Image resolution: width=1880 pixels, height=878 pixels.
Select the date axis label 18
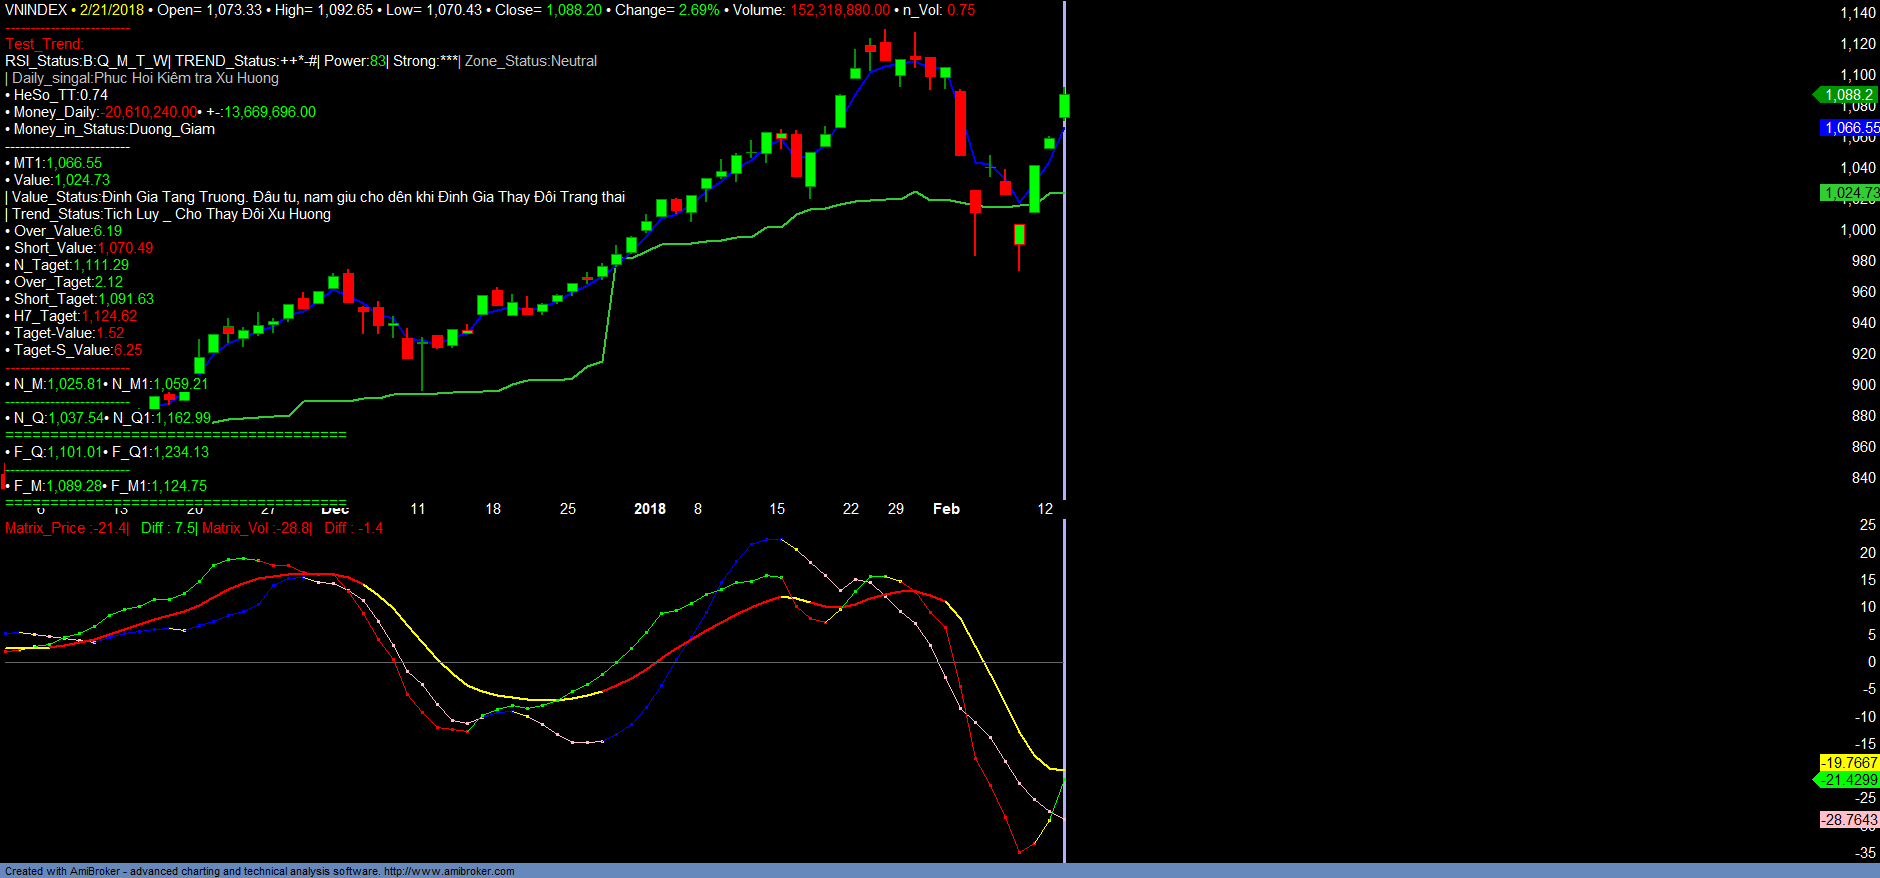point(493,509)
